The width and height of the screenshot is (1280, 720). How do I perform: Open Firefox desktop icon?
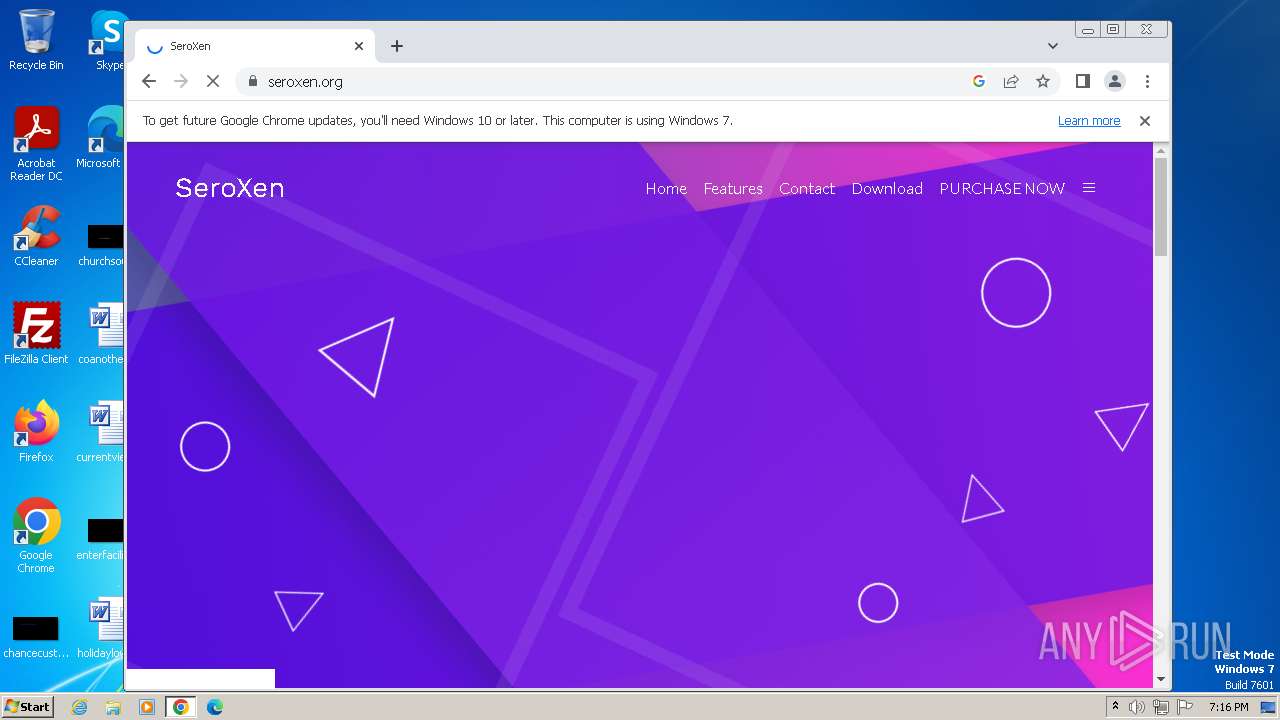[36, 432]
